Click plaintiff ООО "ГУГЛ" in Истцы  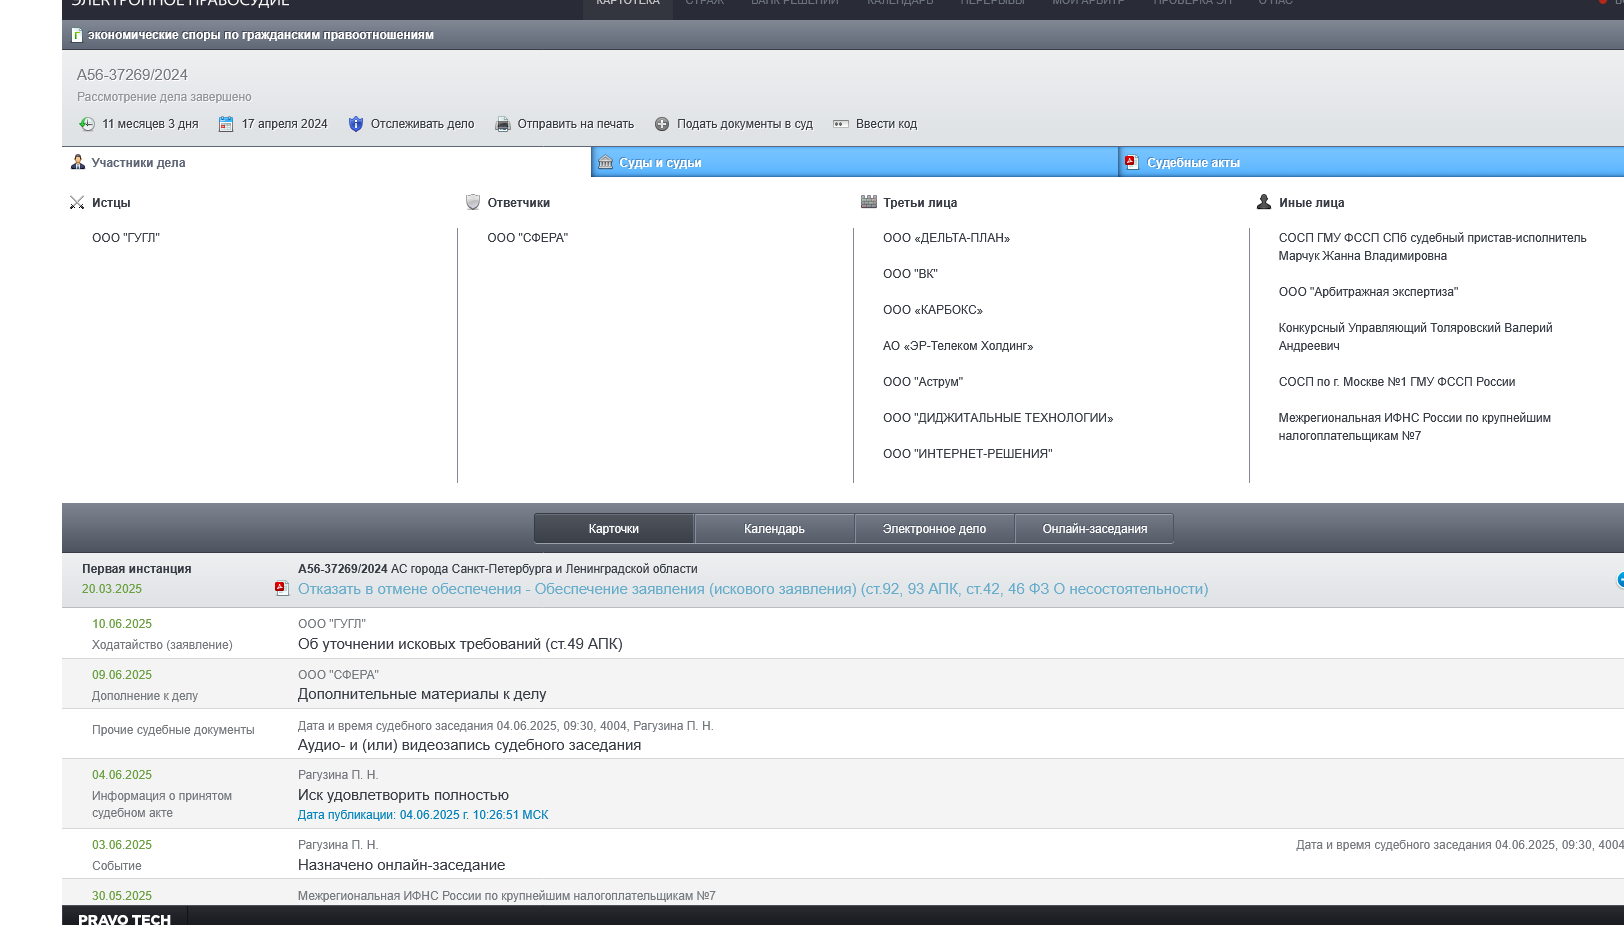(x=126, y=238)
